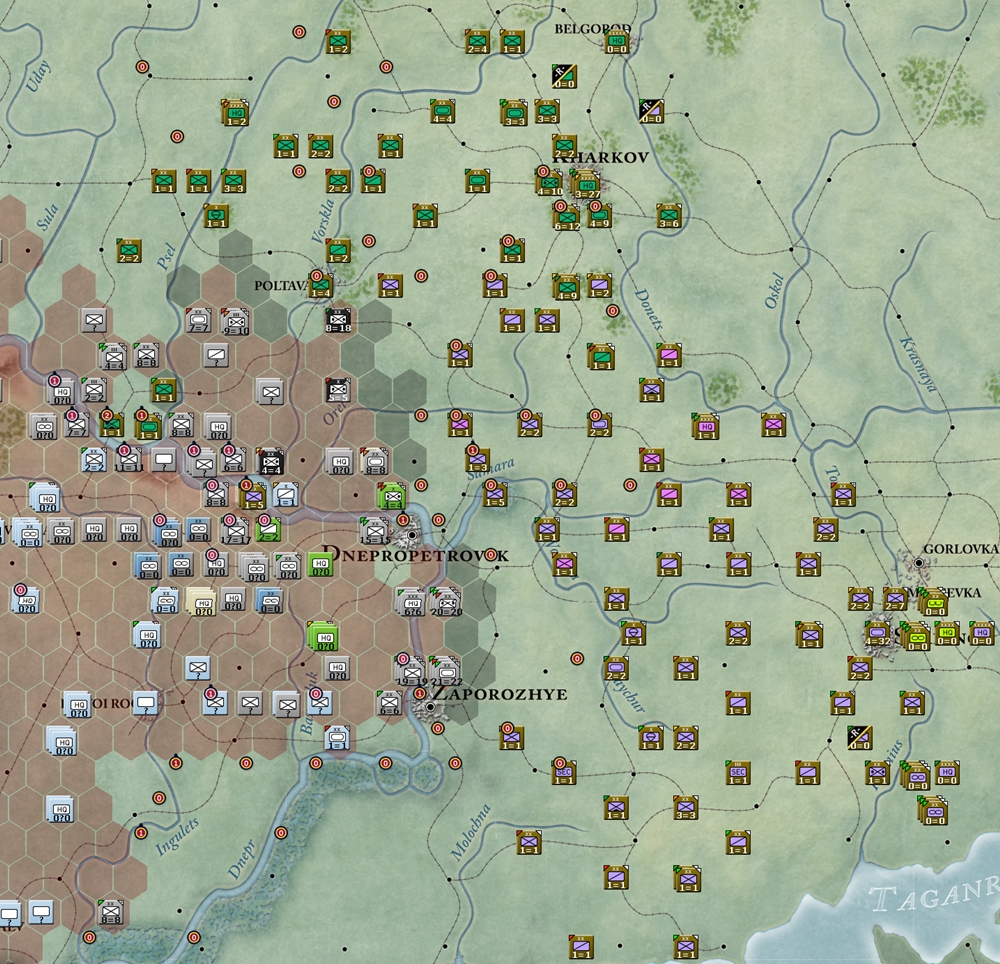The width and height of the screenshot is (1000, 964).
Task: Select the yellow-green mechanized stack near Makeevka
Action: point(934,601)
